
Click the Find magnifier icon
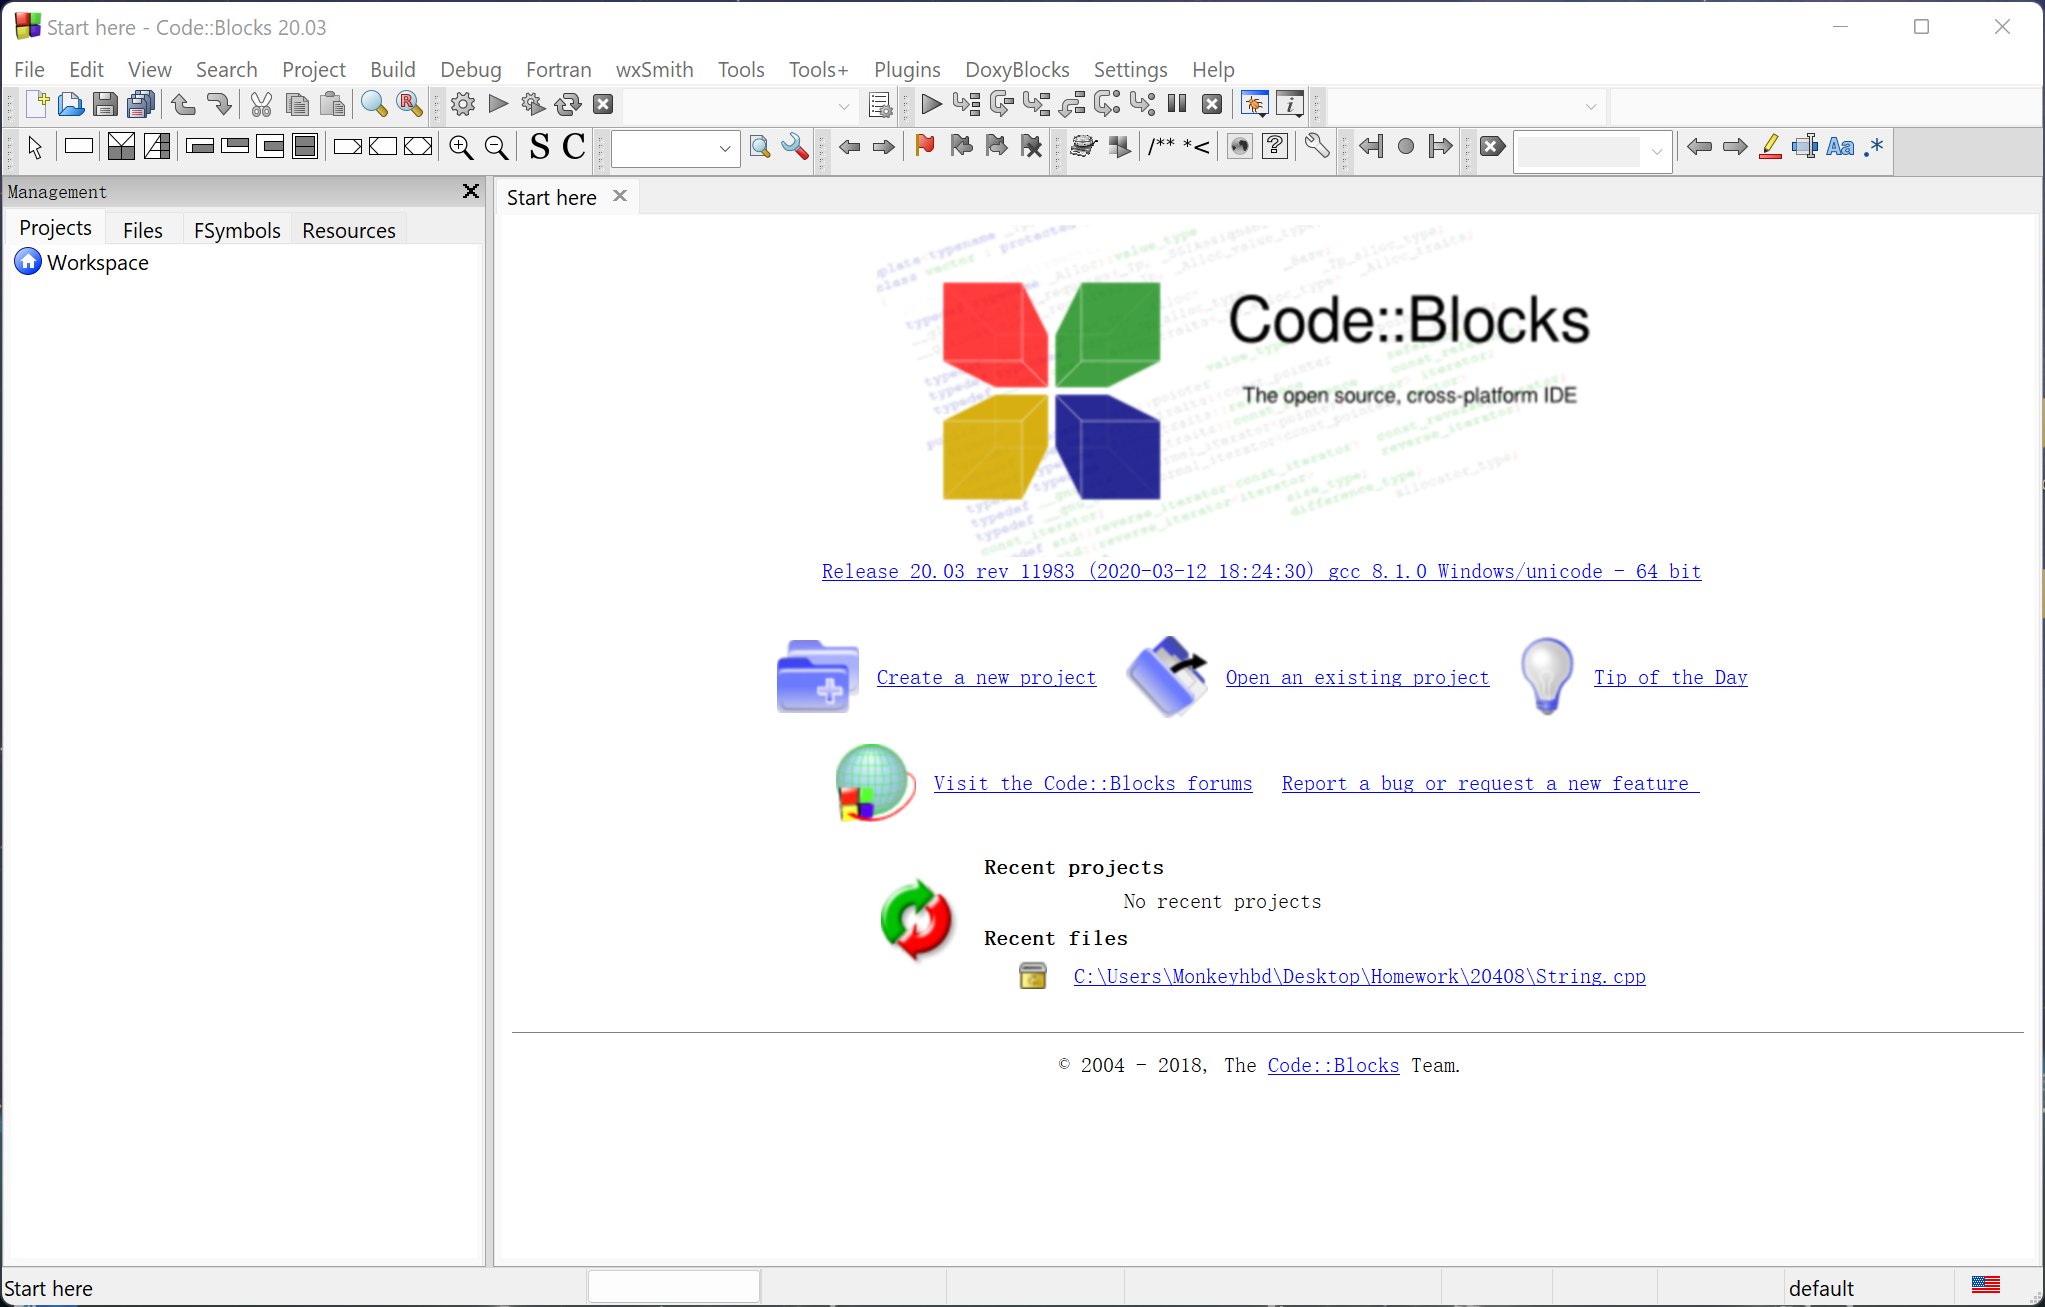click(x=374, y=104)
